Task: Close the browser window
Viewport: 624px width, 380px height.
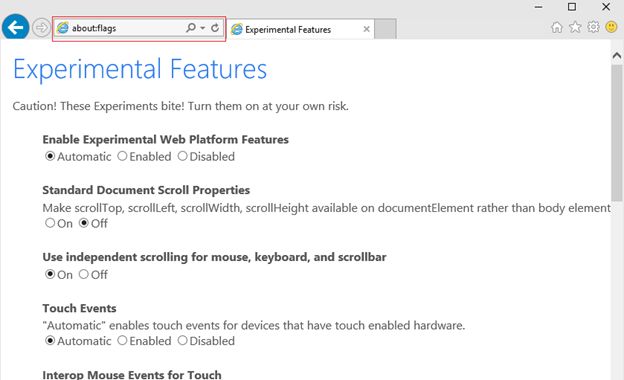Action: pos(606,7)
